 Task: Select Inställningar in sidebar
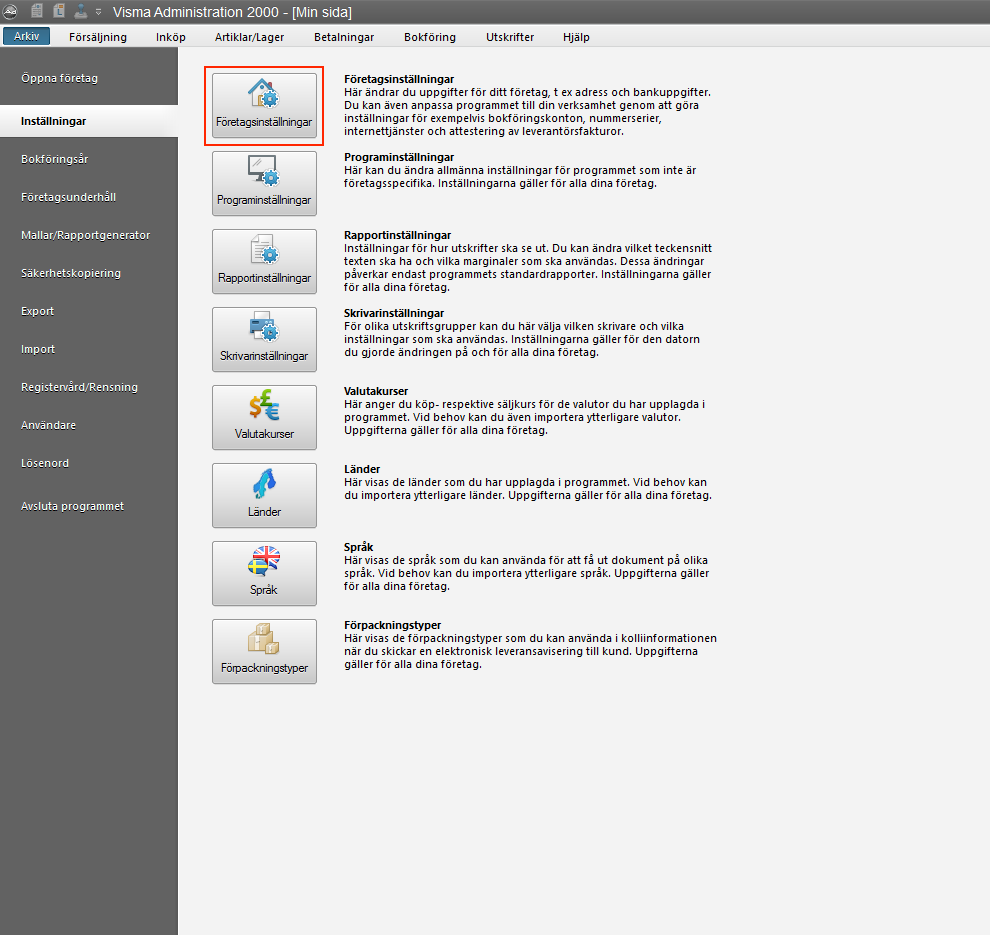(x=89, y=121)
